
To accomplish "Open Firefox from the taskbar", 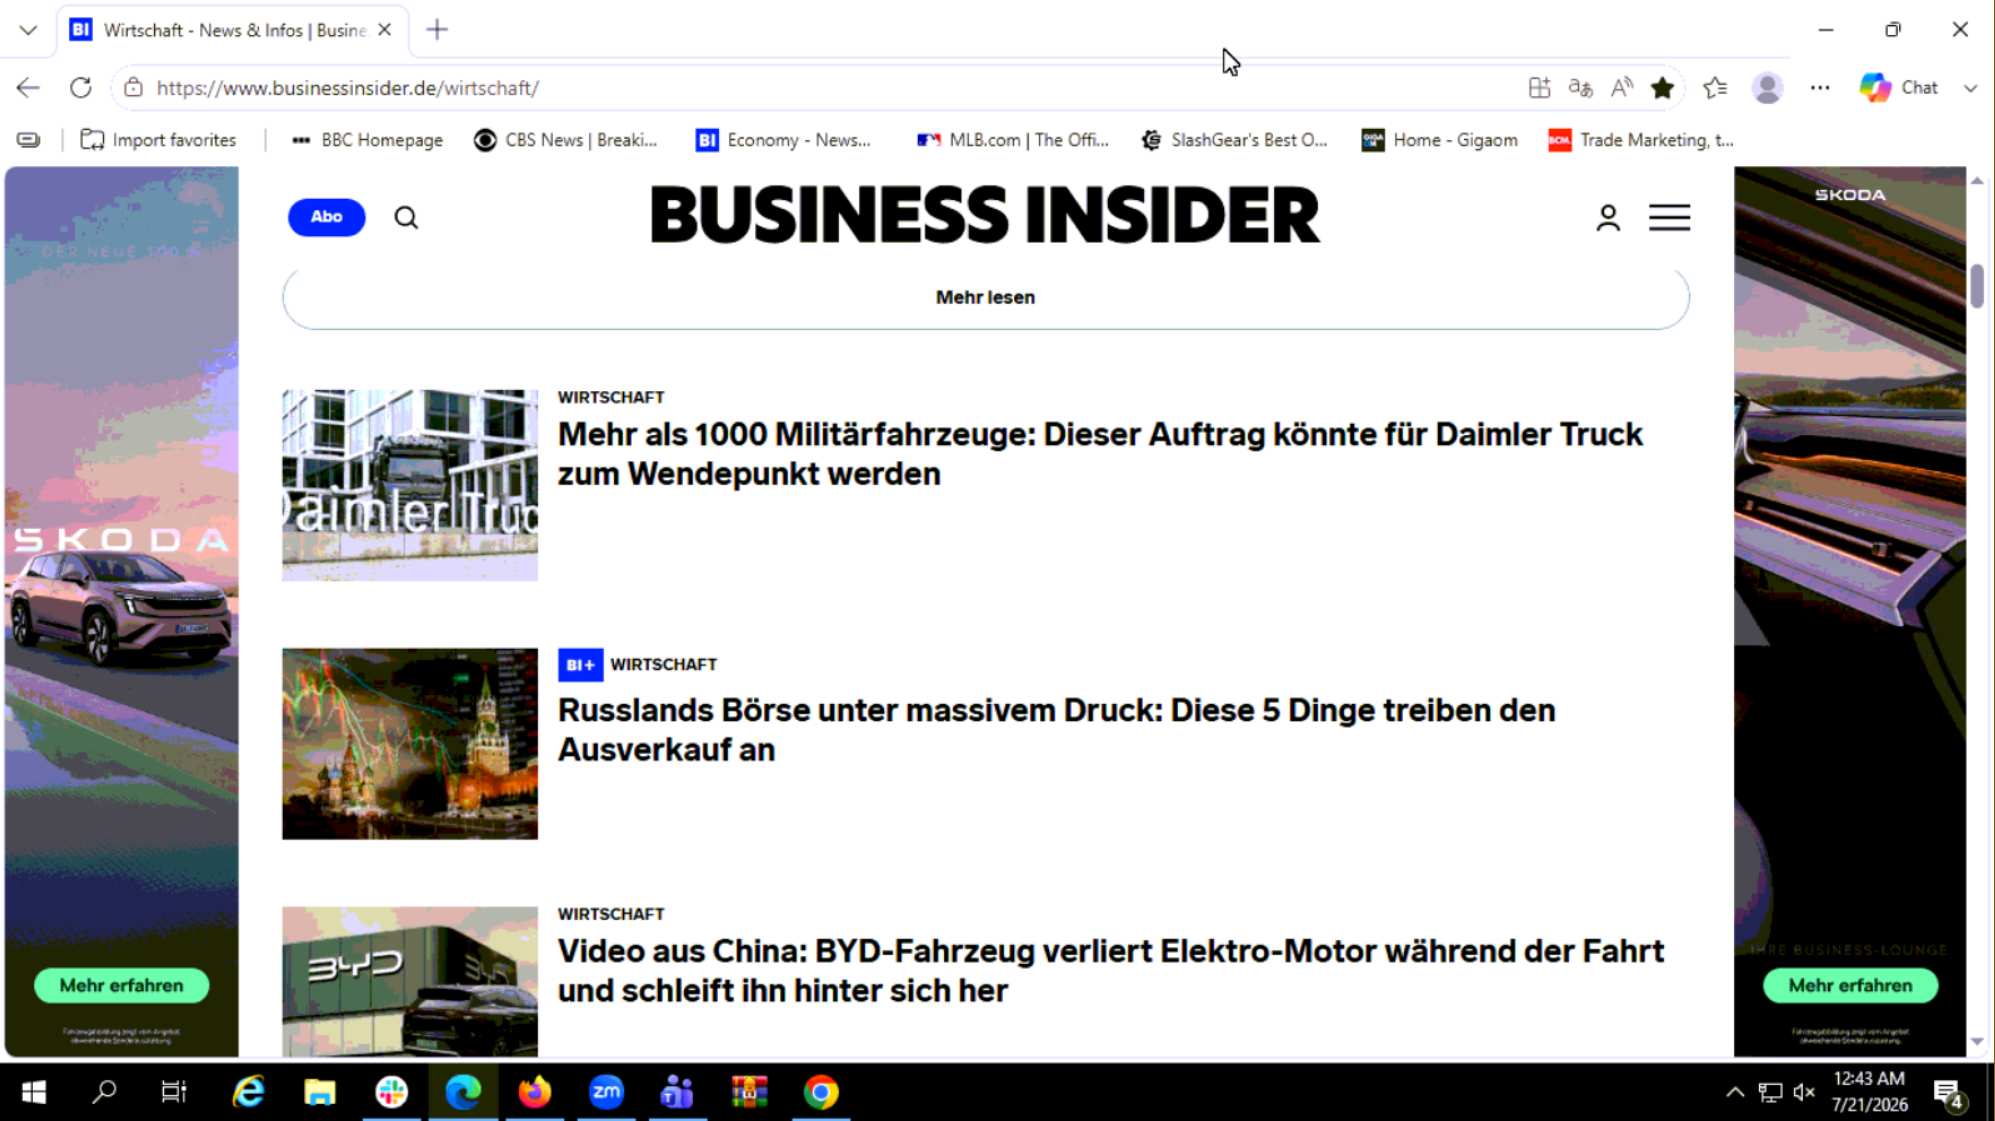I will (x=535, y=1092).
